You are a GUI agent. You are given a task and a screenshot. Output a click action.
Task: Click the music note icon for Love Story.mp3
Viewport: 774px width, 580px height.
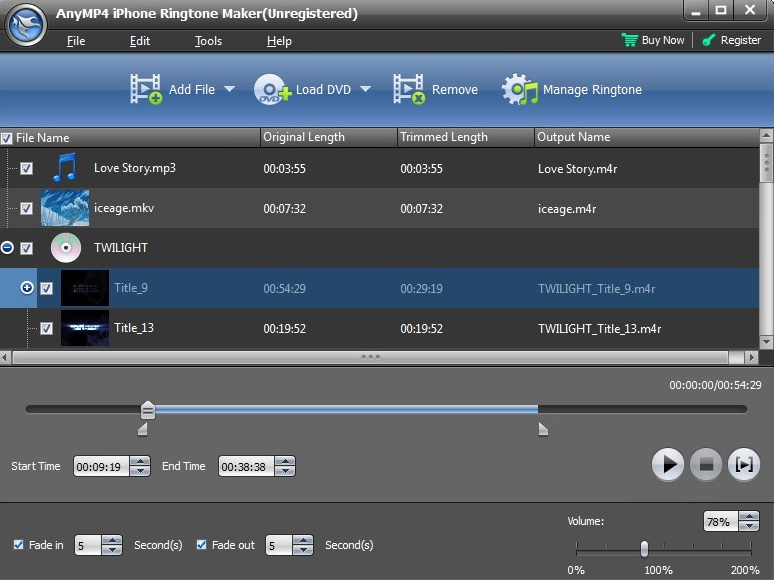65,167
